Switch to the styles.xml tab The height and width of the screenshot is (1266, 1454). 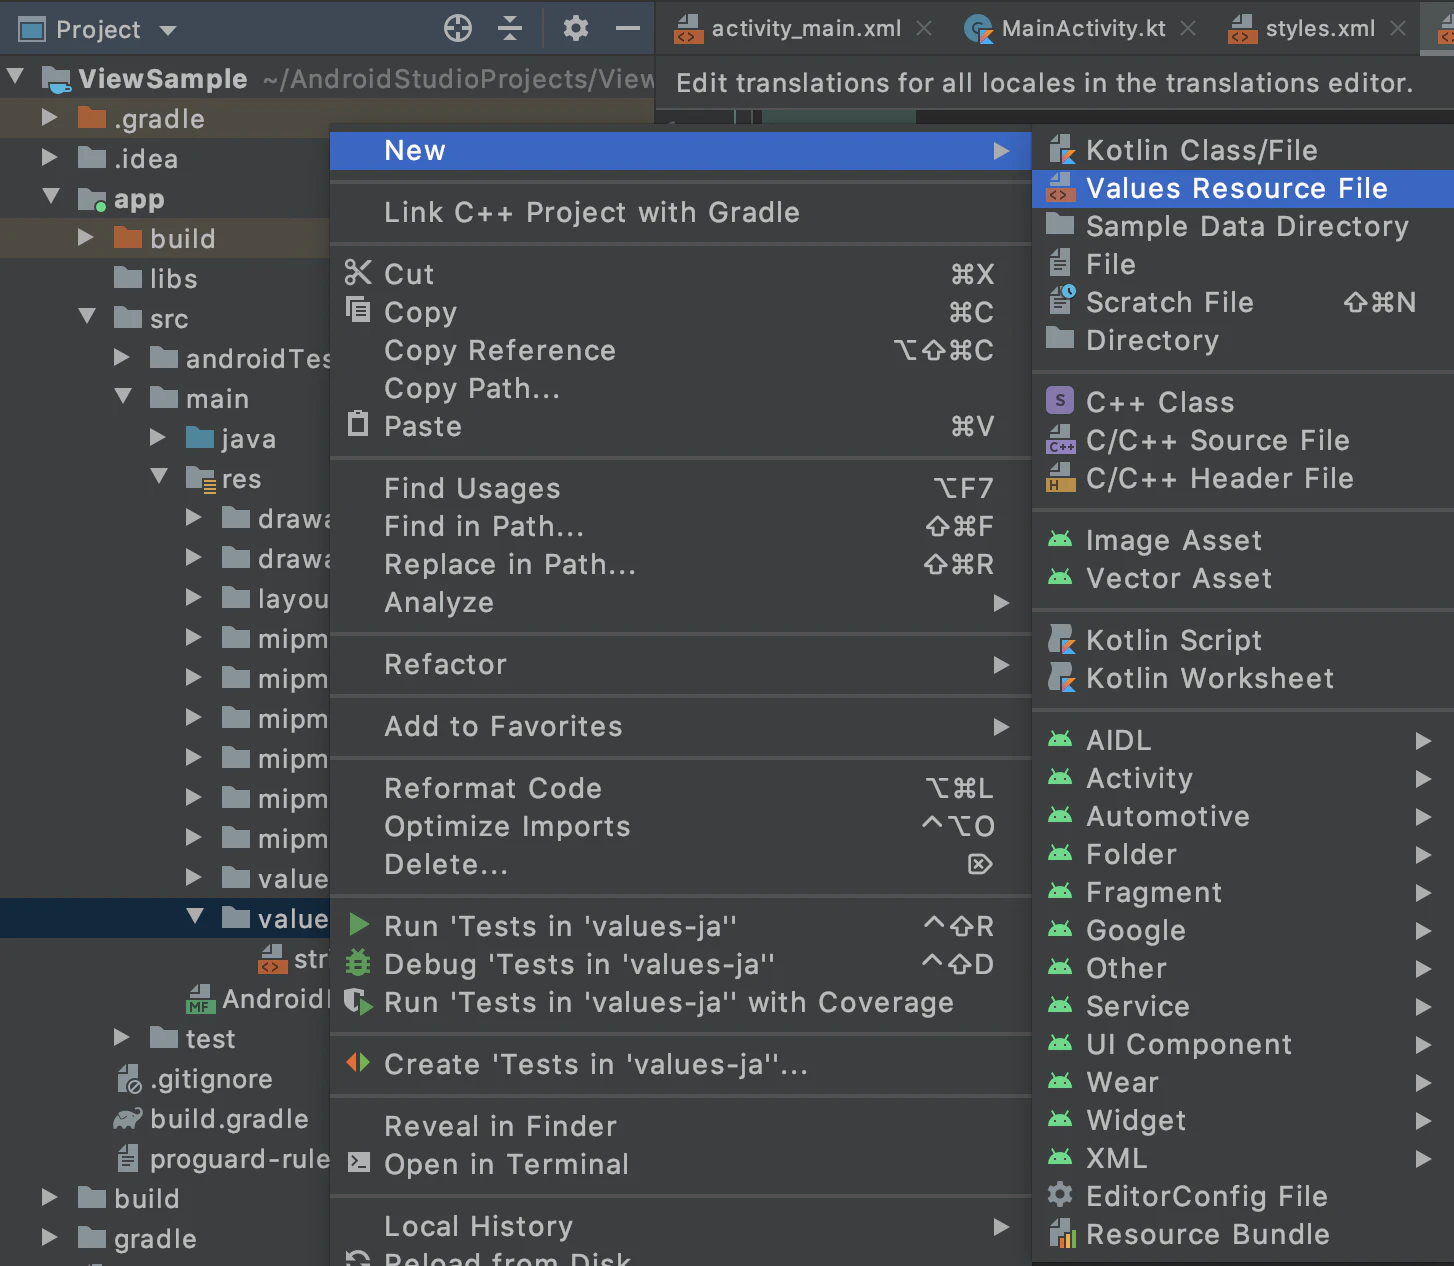(1320, 28)
